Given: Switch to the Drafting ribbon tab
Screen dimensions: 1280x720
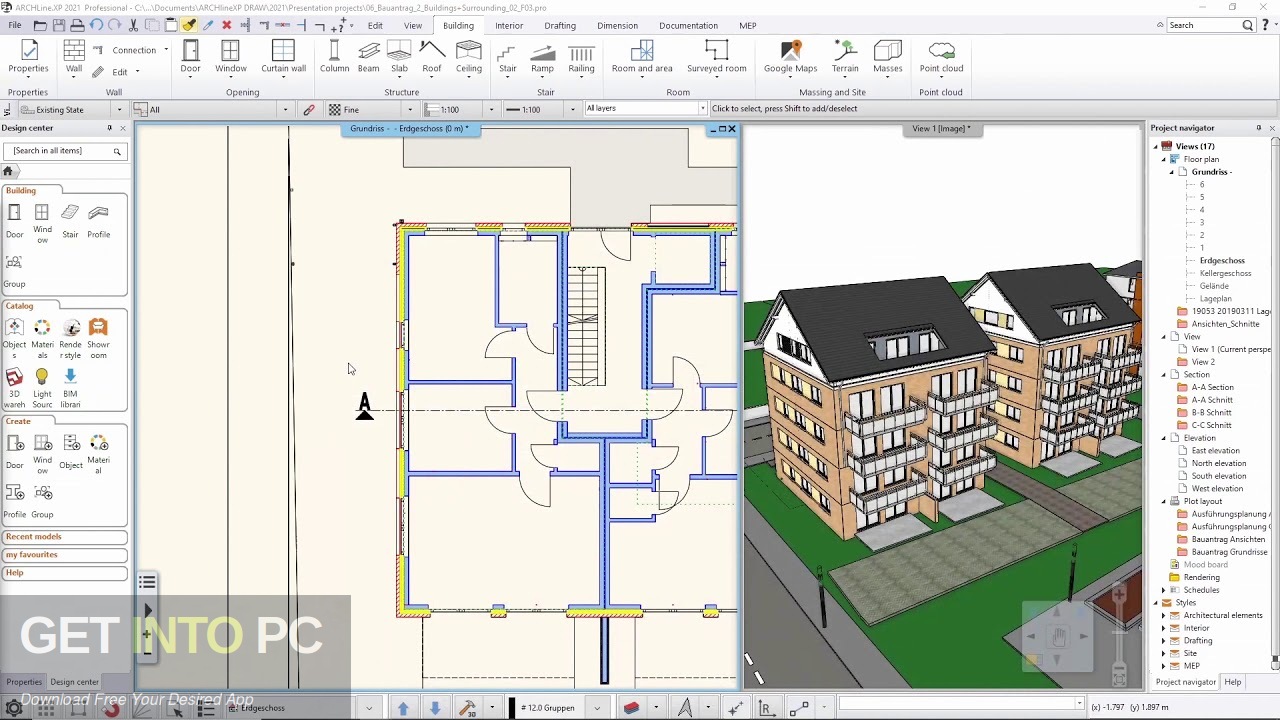Looking at the screenshot, I should coord(560,26).
